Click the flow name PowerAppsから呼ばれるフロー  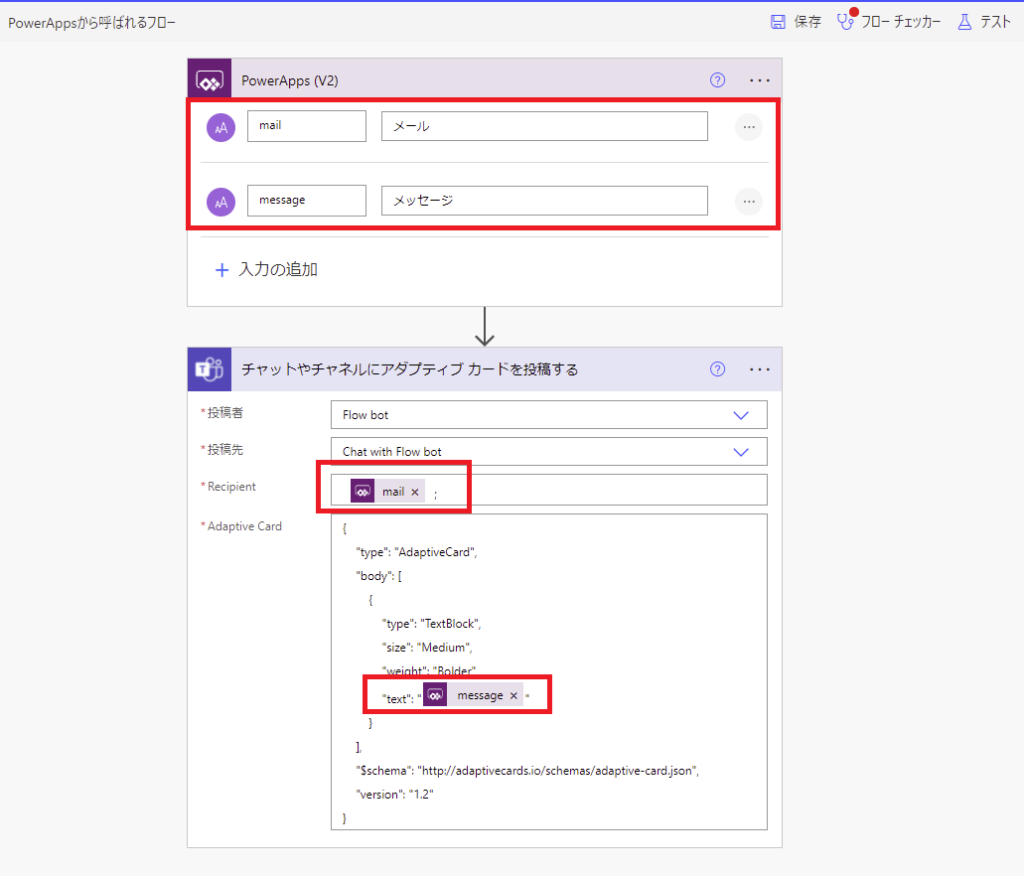click(x=92, y=23)
